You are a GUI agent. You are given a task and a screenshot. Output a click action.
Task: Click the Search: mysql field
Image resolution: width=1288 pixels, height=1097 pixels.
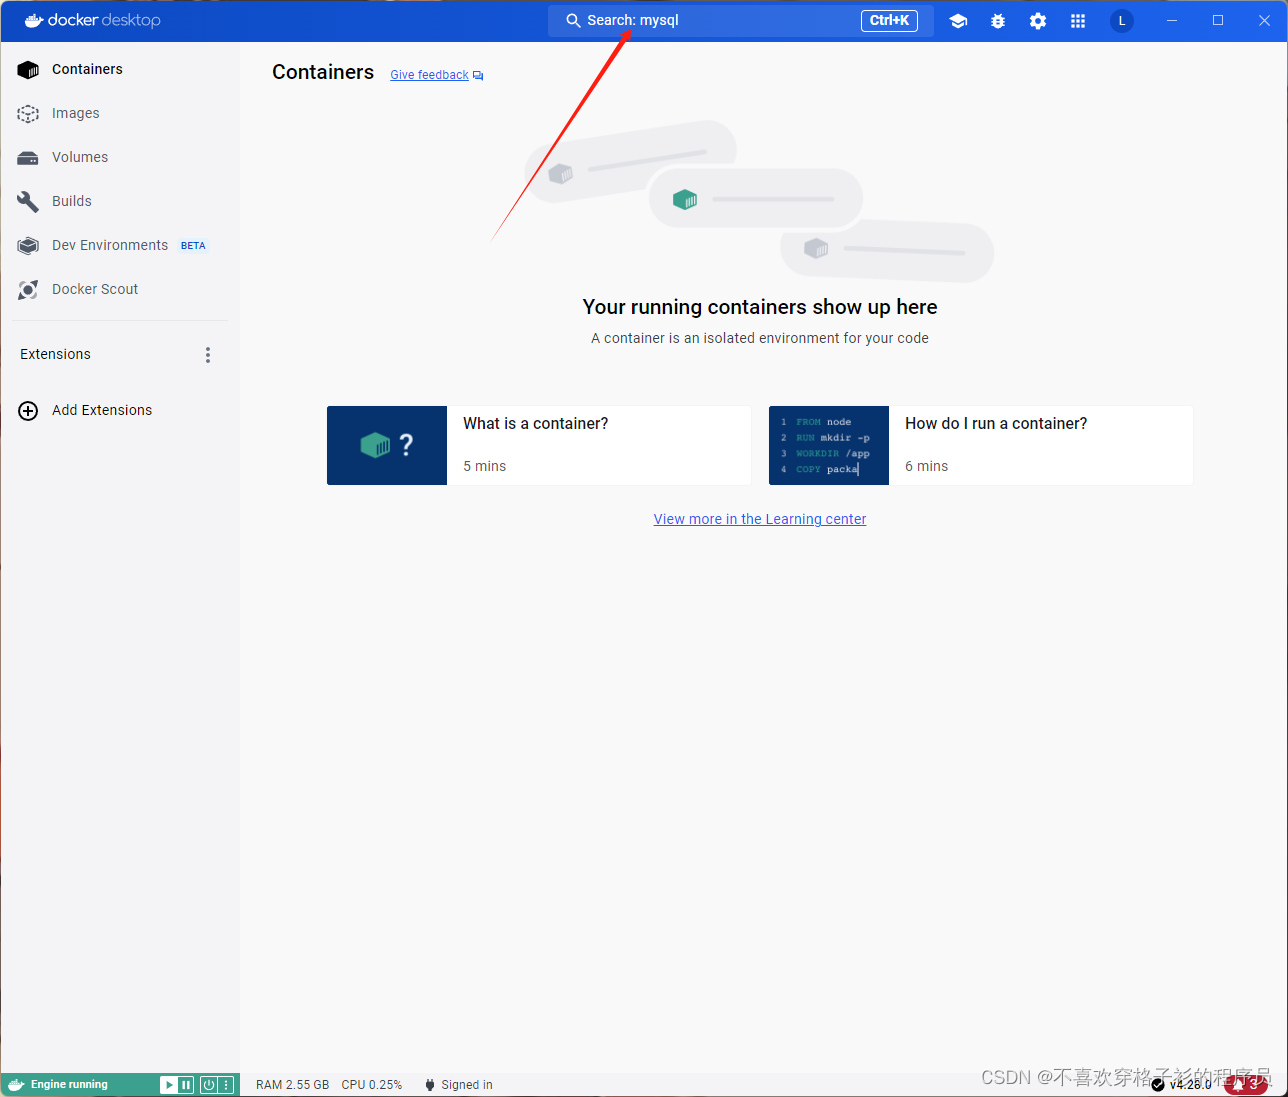[740, 20]
